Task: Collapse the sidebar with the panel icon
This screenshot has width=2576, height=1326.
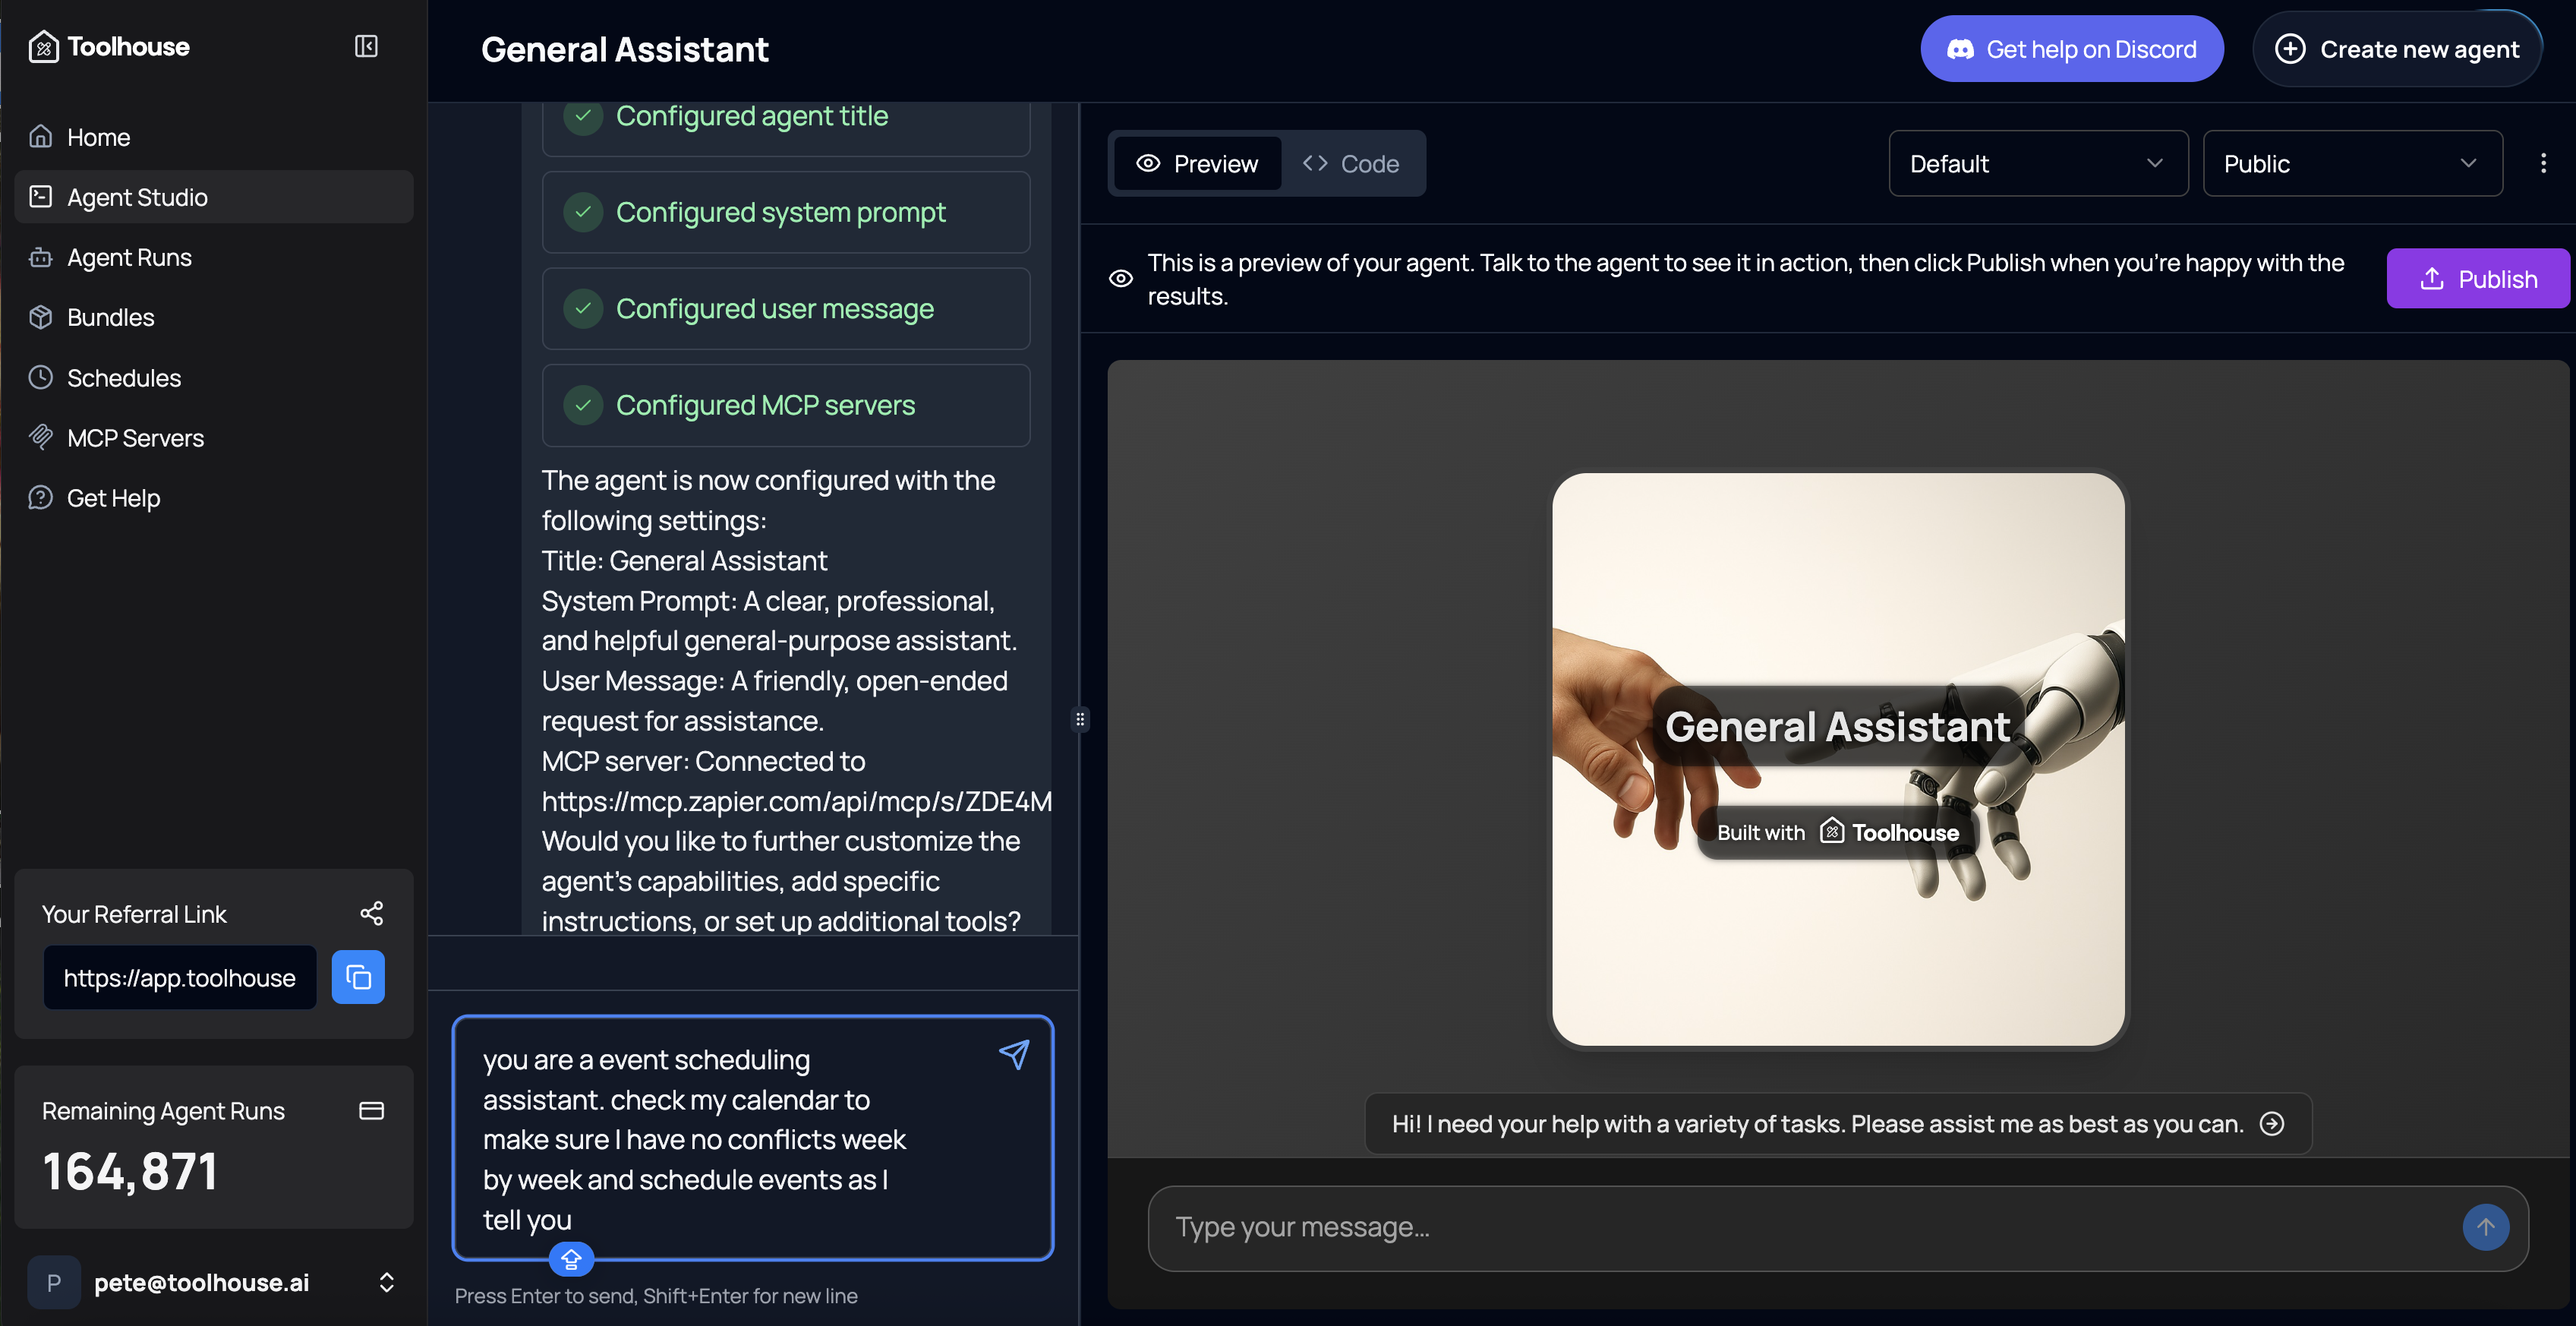Action: 366,46
